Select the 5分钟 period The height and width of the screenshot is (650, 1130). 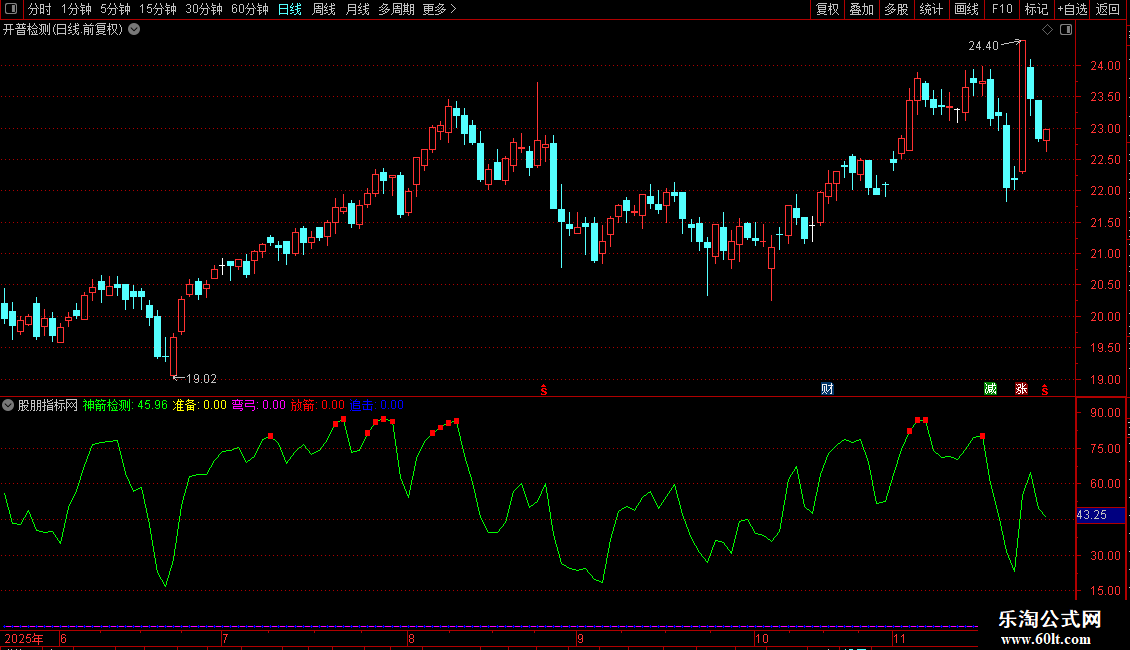(x=115, y=9)
